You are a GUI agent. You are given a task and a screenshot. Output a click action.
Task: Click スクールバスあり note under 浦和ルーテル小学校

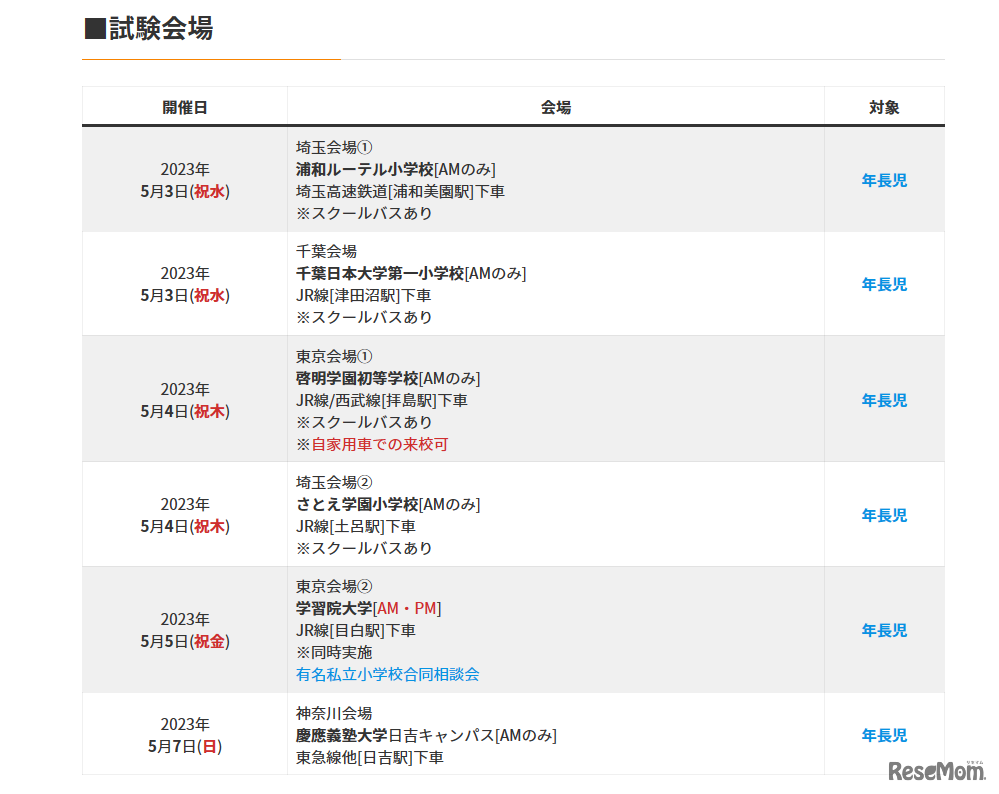tap(364, 213)
